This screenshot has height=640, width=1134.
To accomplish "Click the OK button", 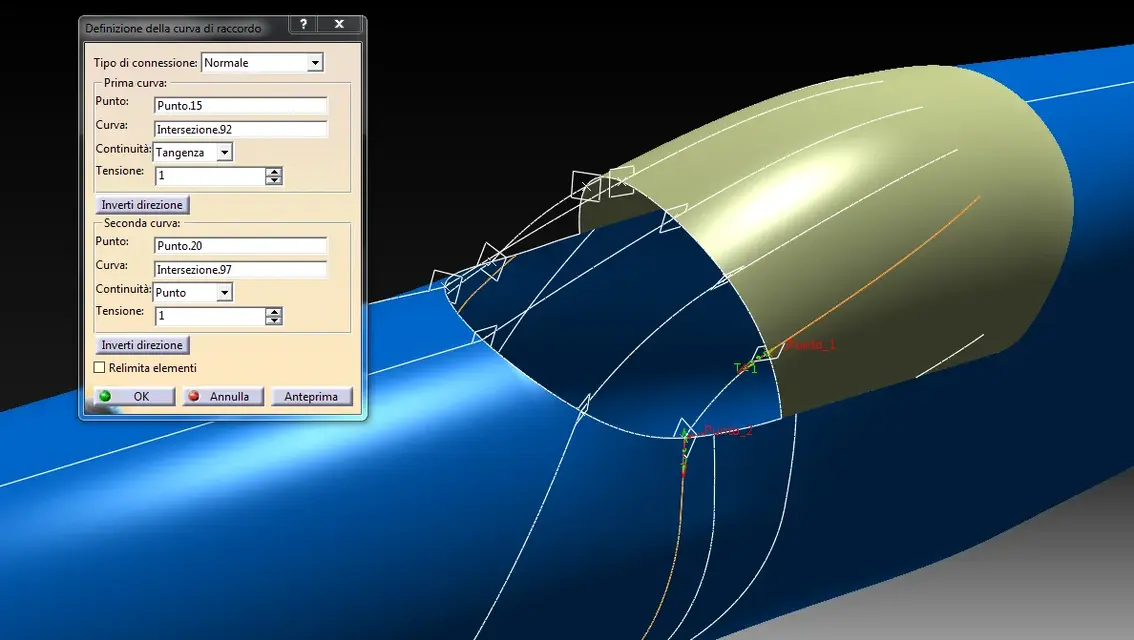I will pyautogui.click(x=135, y=396).
